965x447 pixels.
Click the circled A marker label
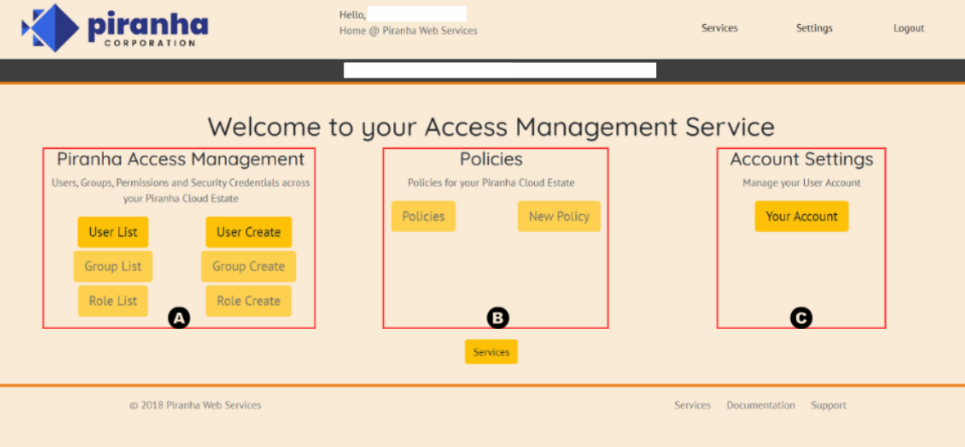coord(179,318)
